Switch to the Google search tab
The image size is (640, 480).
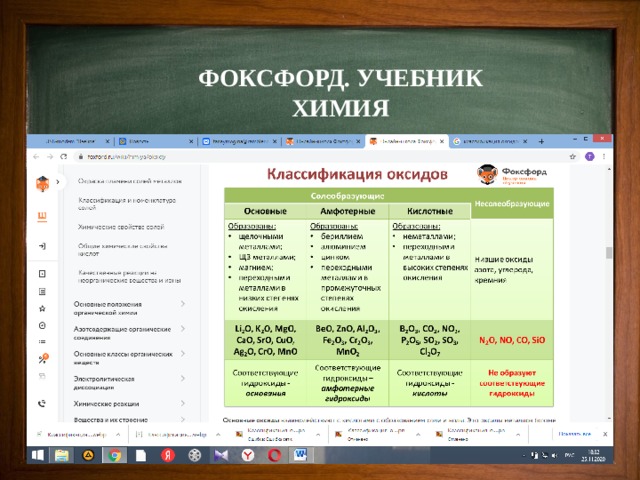490,142
